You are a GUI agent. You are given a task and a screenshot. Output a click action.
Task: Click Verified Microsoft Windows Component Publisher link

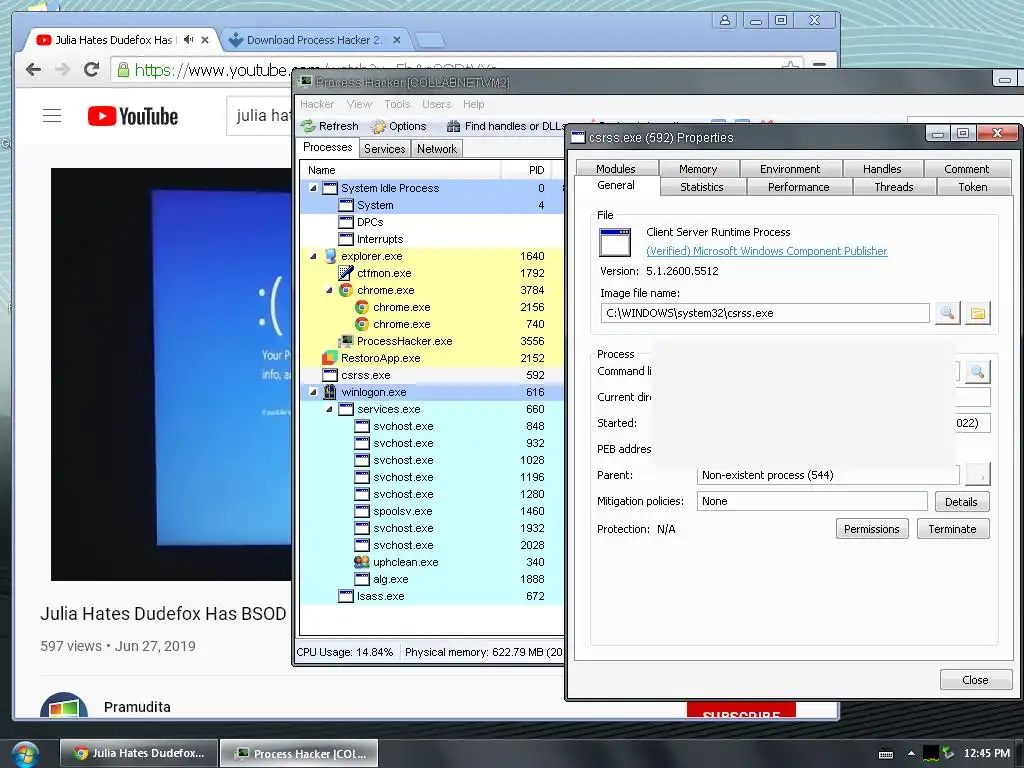[767, 251]
